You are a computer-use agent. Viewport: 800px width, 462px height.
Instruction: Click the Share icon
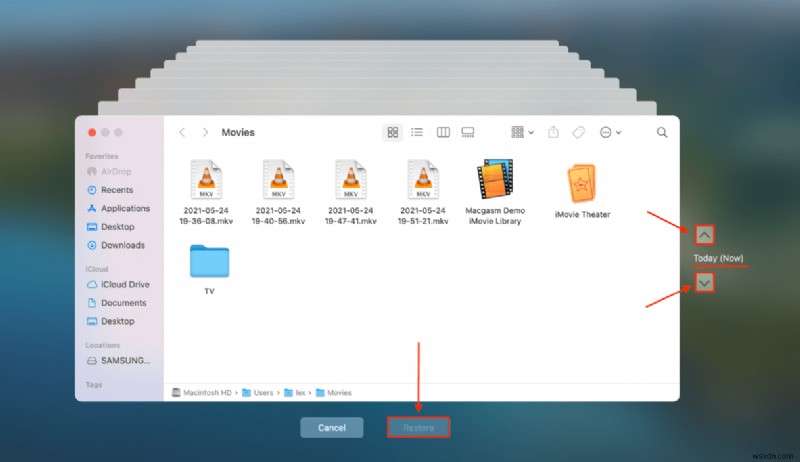(x=553, y=133)
